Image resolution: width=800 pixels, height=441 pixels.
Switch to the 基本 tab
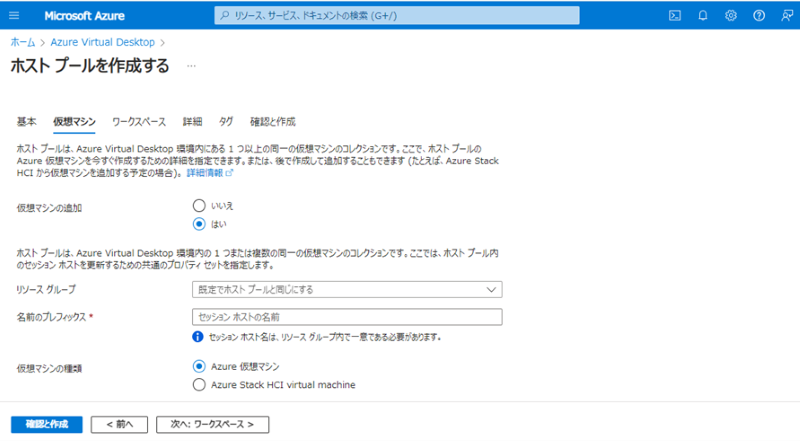tap(26, 121)
